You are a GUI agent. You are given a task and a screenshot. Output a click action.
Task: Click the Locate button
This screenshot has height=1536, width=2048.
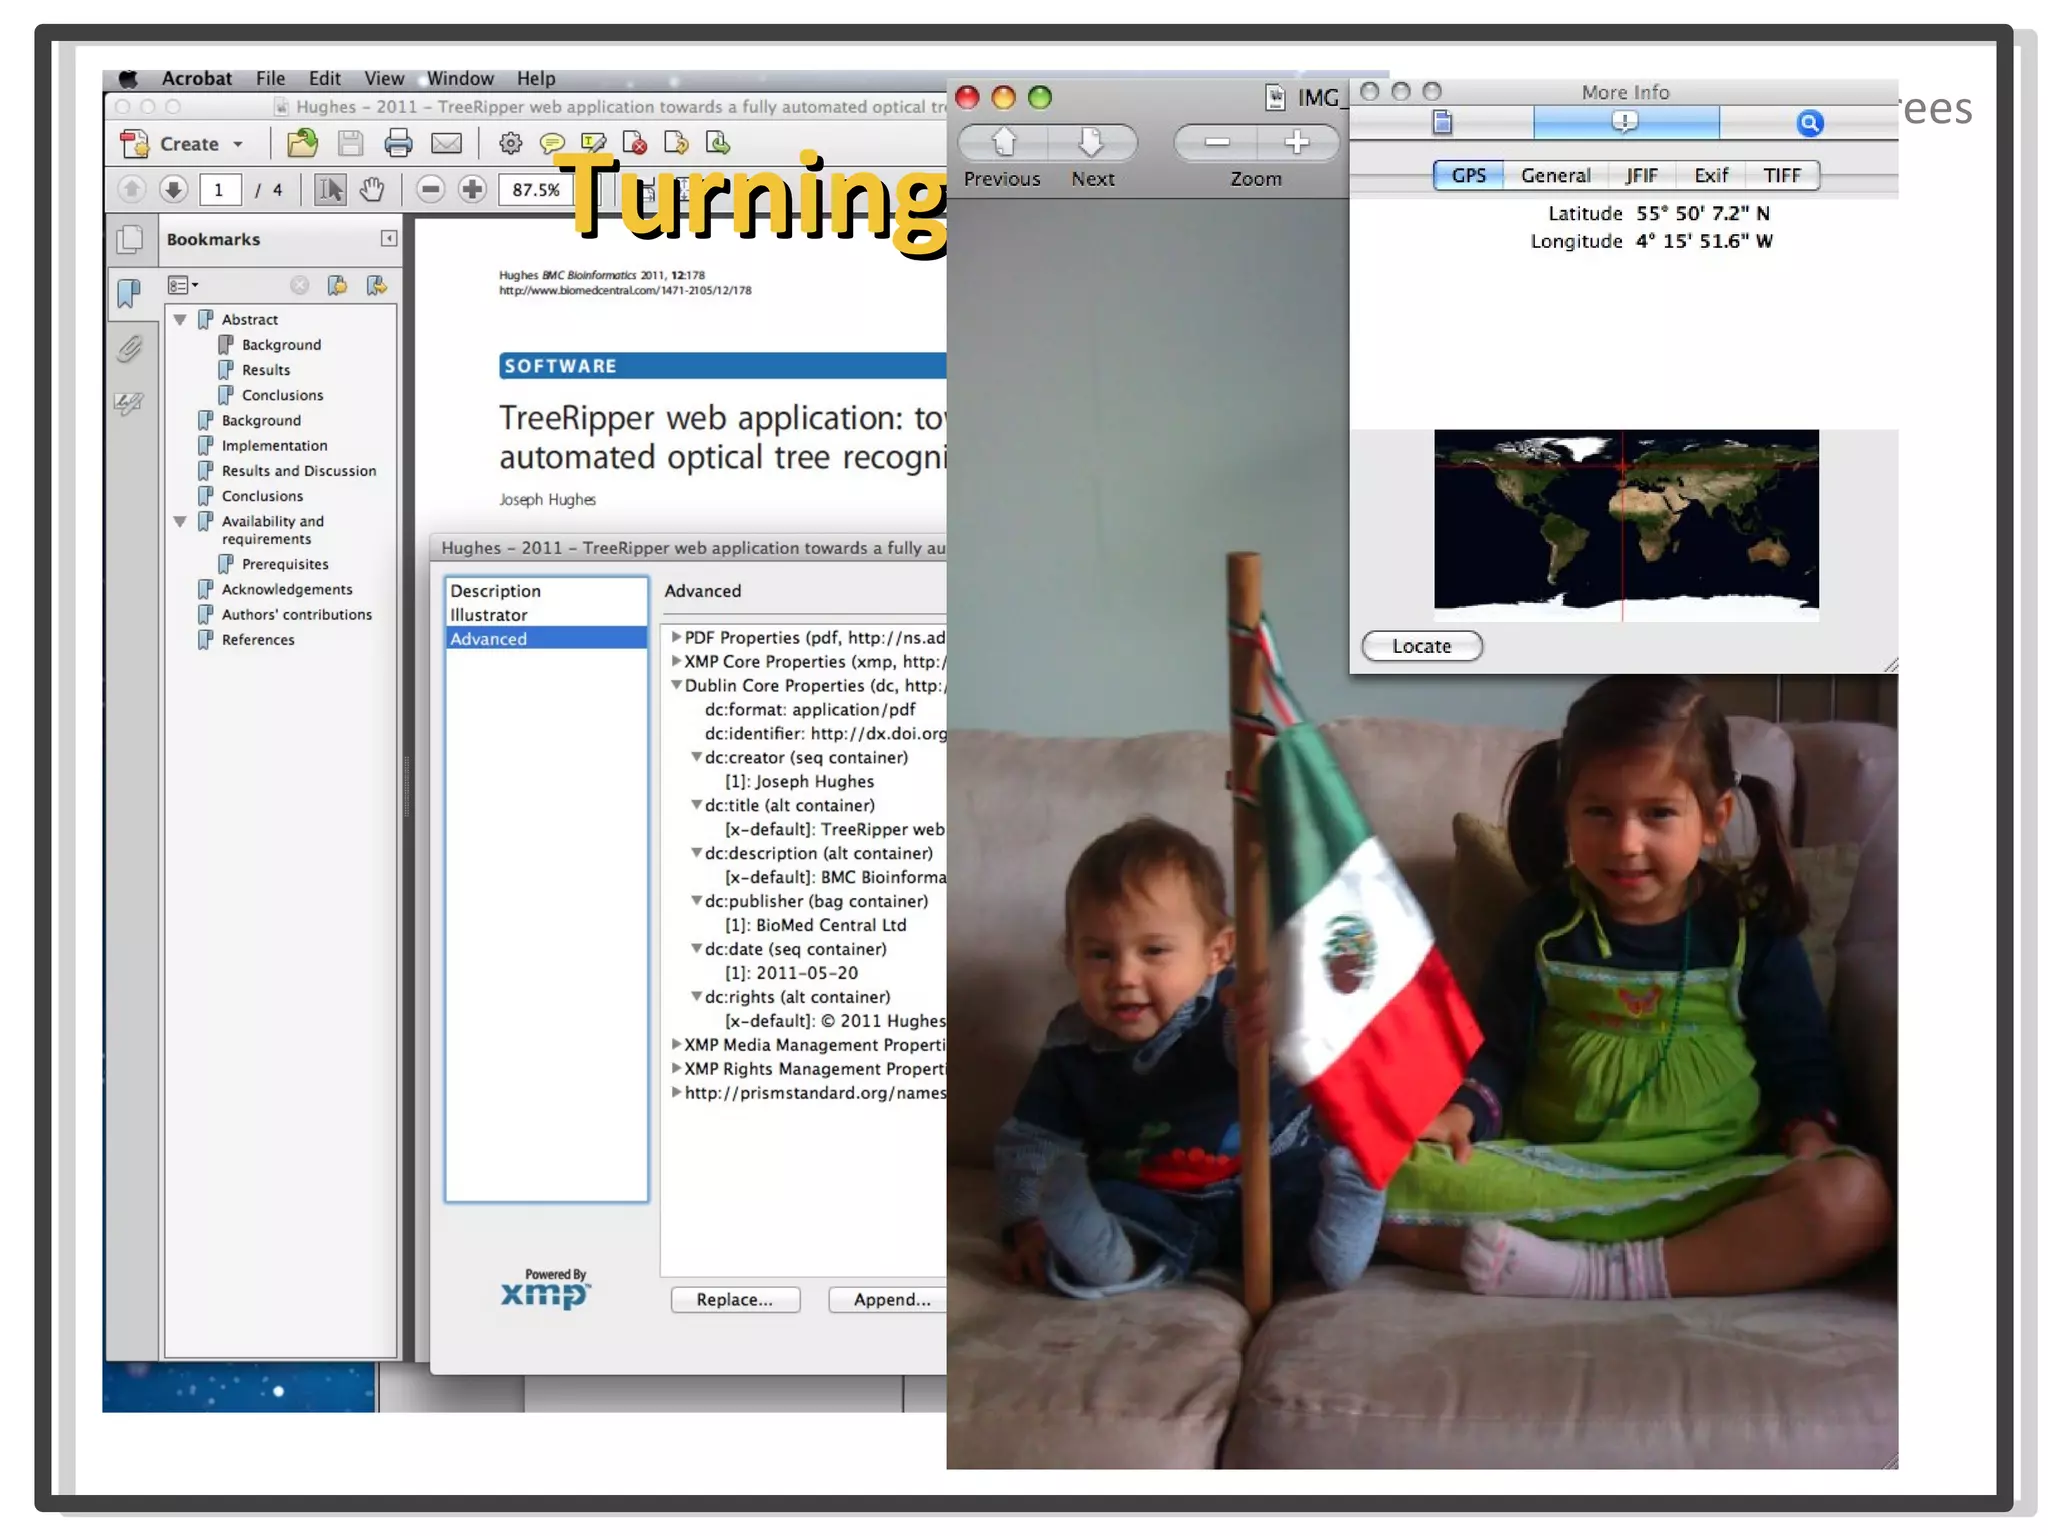click(1421, 646)
